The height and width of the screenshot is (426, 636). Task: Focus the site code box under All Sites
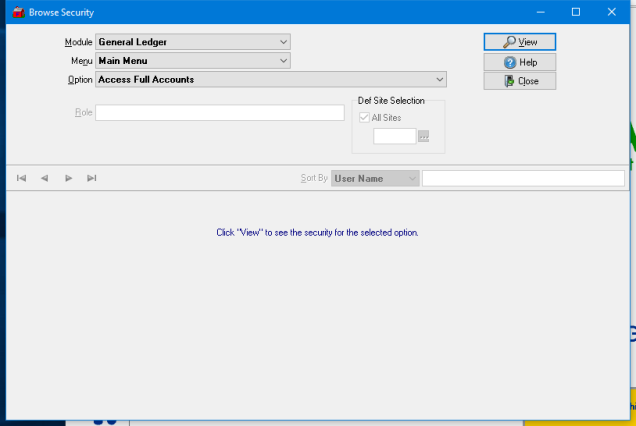[x=394, y=136]
